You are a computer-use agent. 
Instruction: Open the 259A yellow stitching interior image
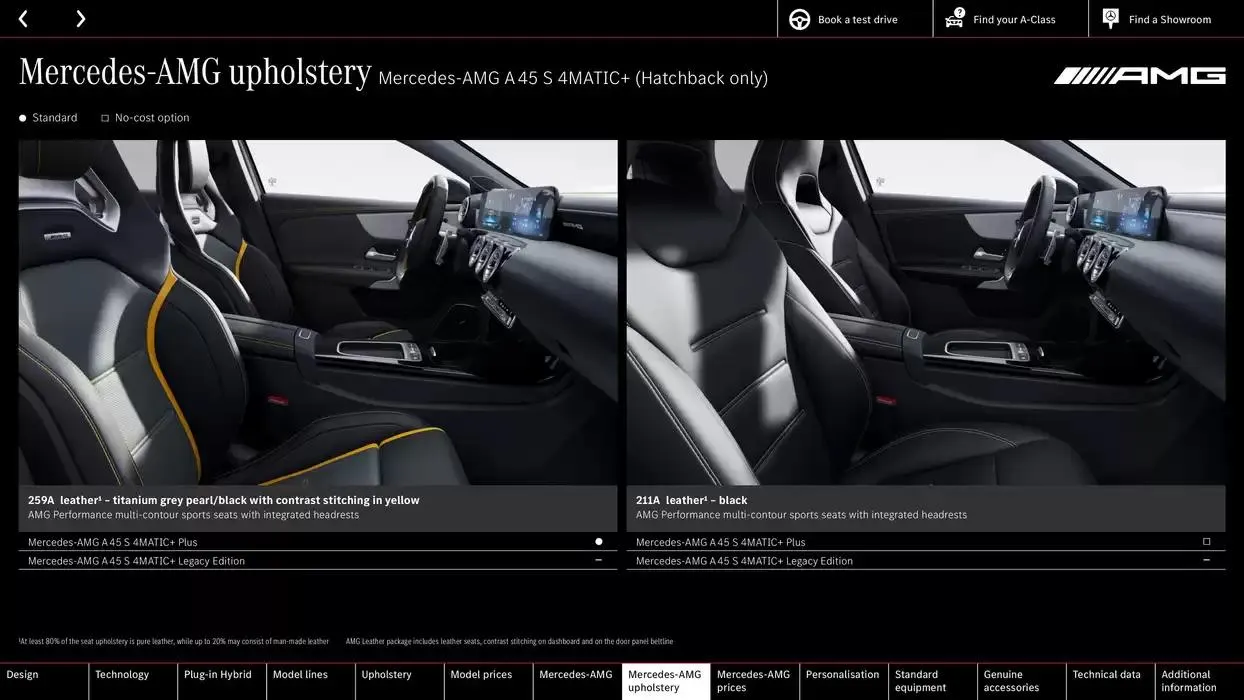(318, 312)
